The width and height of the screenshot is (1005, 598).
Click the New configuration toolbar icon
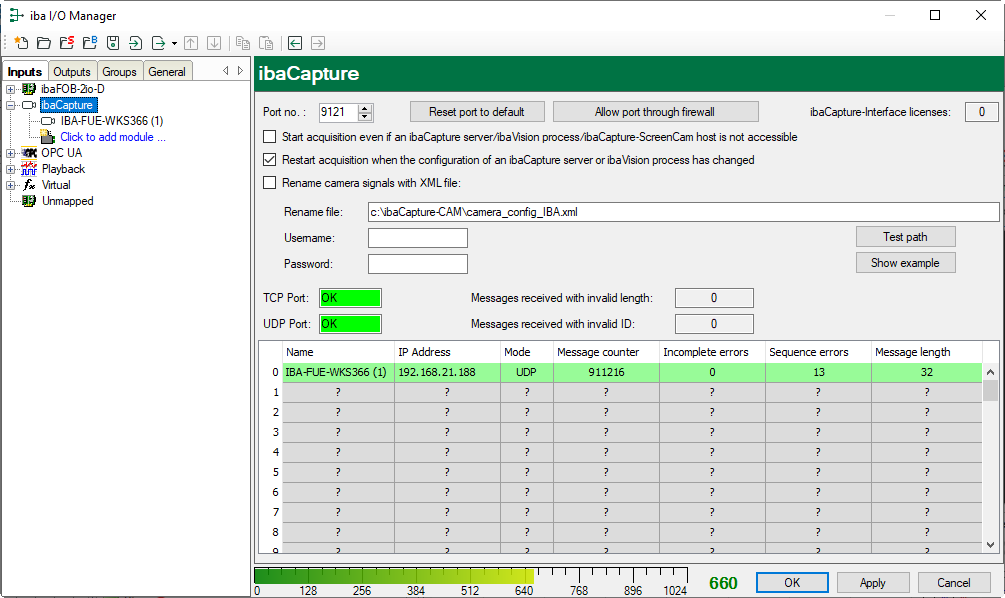(20, 43)
